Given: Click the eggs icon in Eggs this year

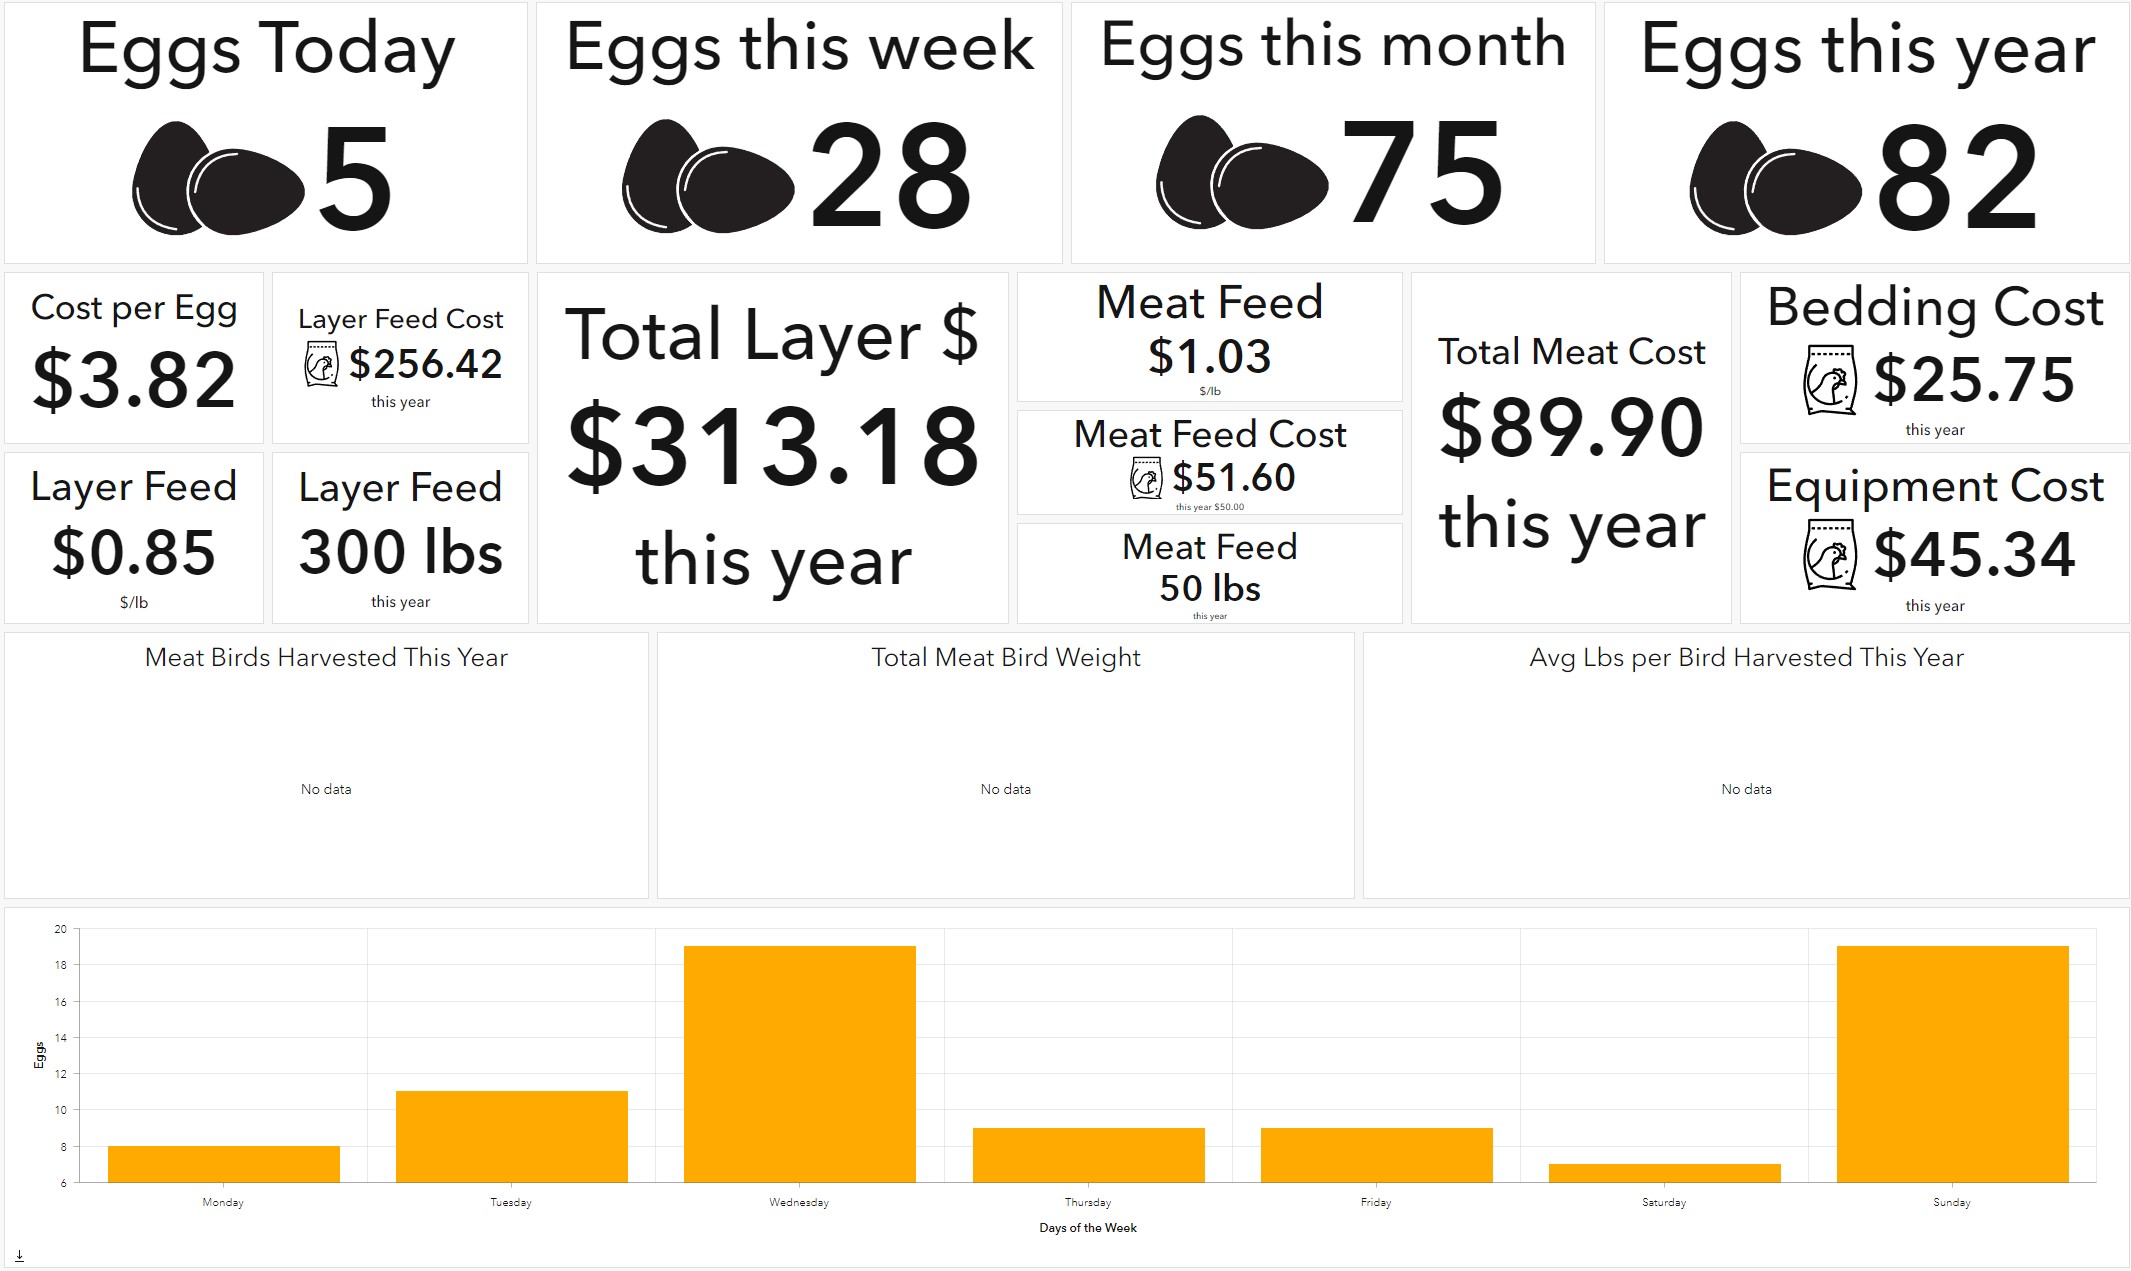Looking at the screenshot, I should tap(1775, 180).
